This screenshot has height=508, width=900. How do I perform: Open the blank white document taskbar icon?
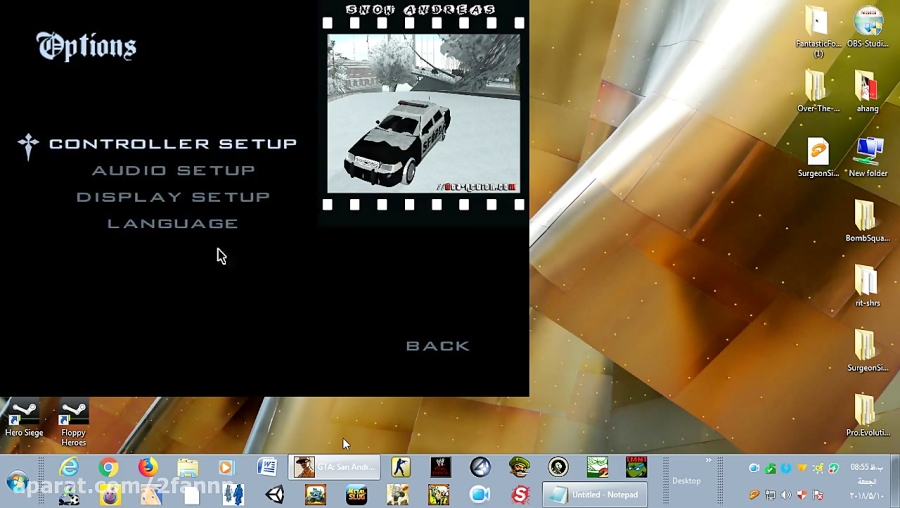(x=192, y=495)
